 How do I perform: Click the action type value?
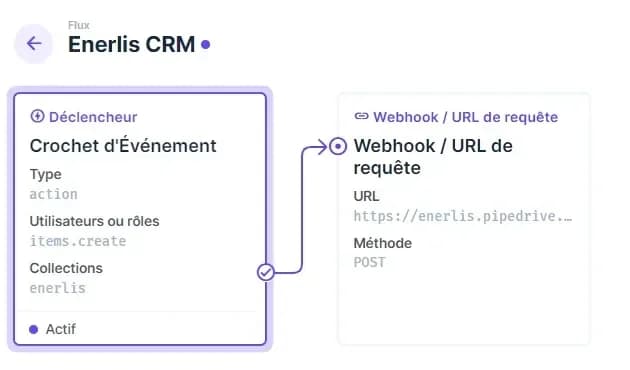(x=53, y=194)
